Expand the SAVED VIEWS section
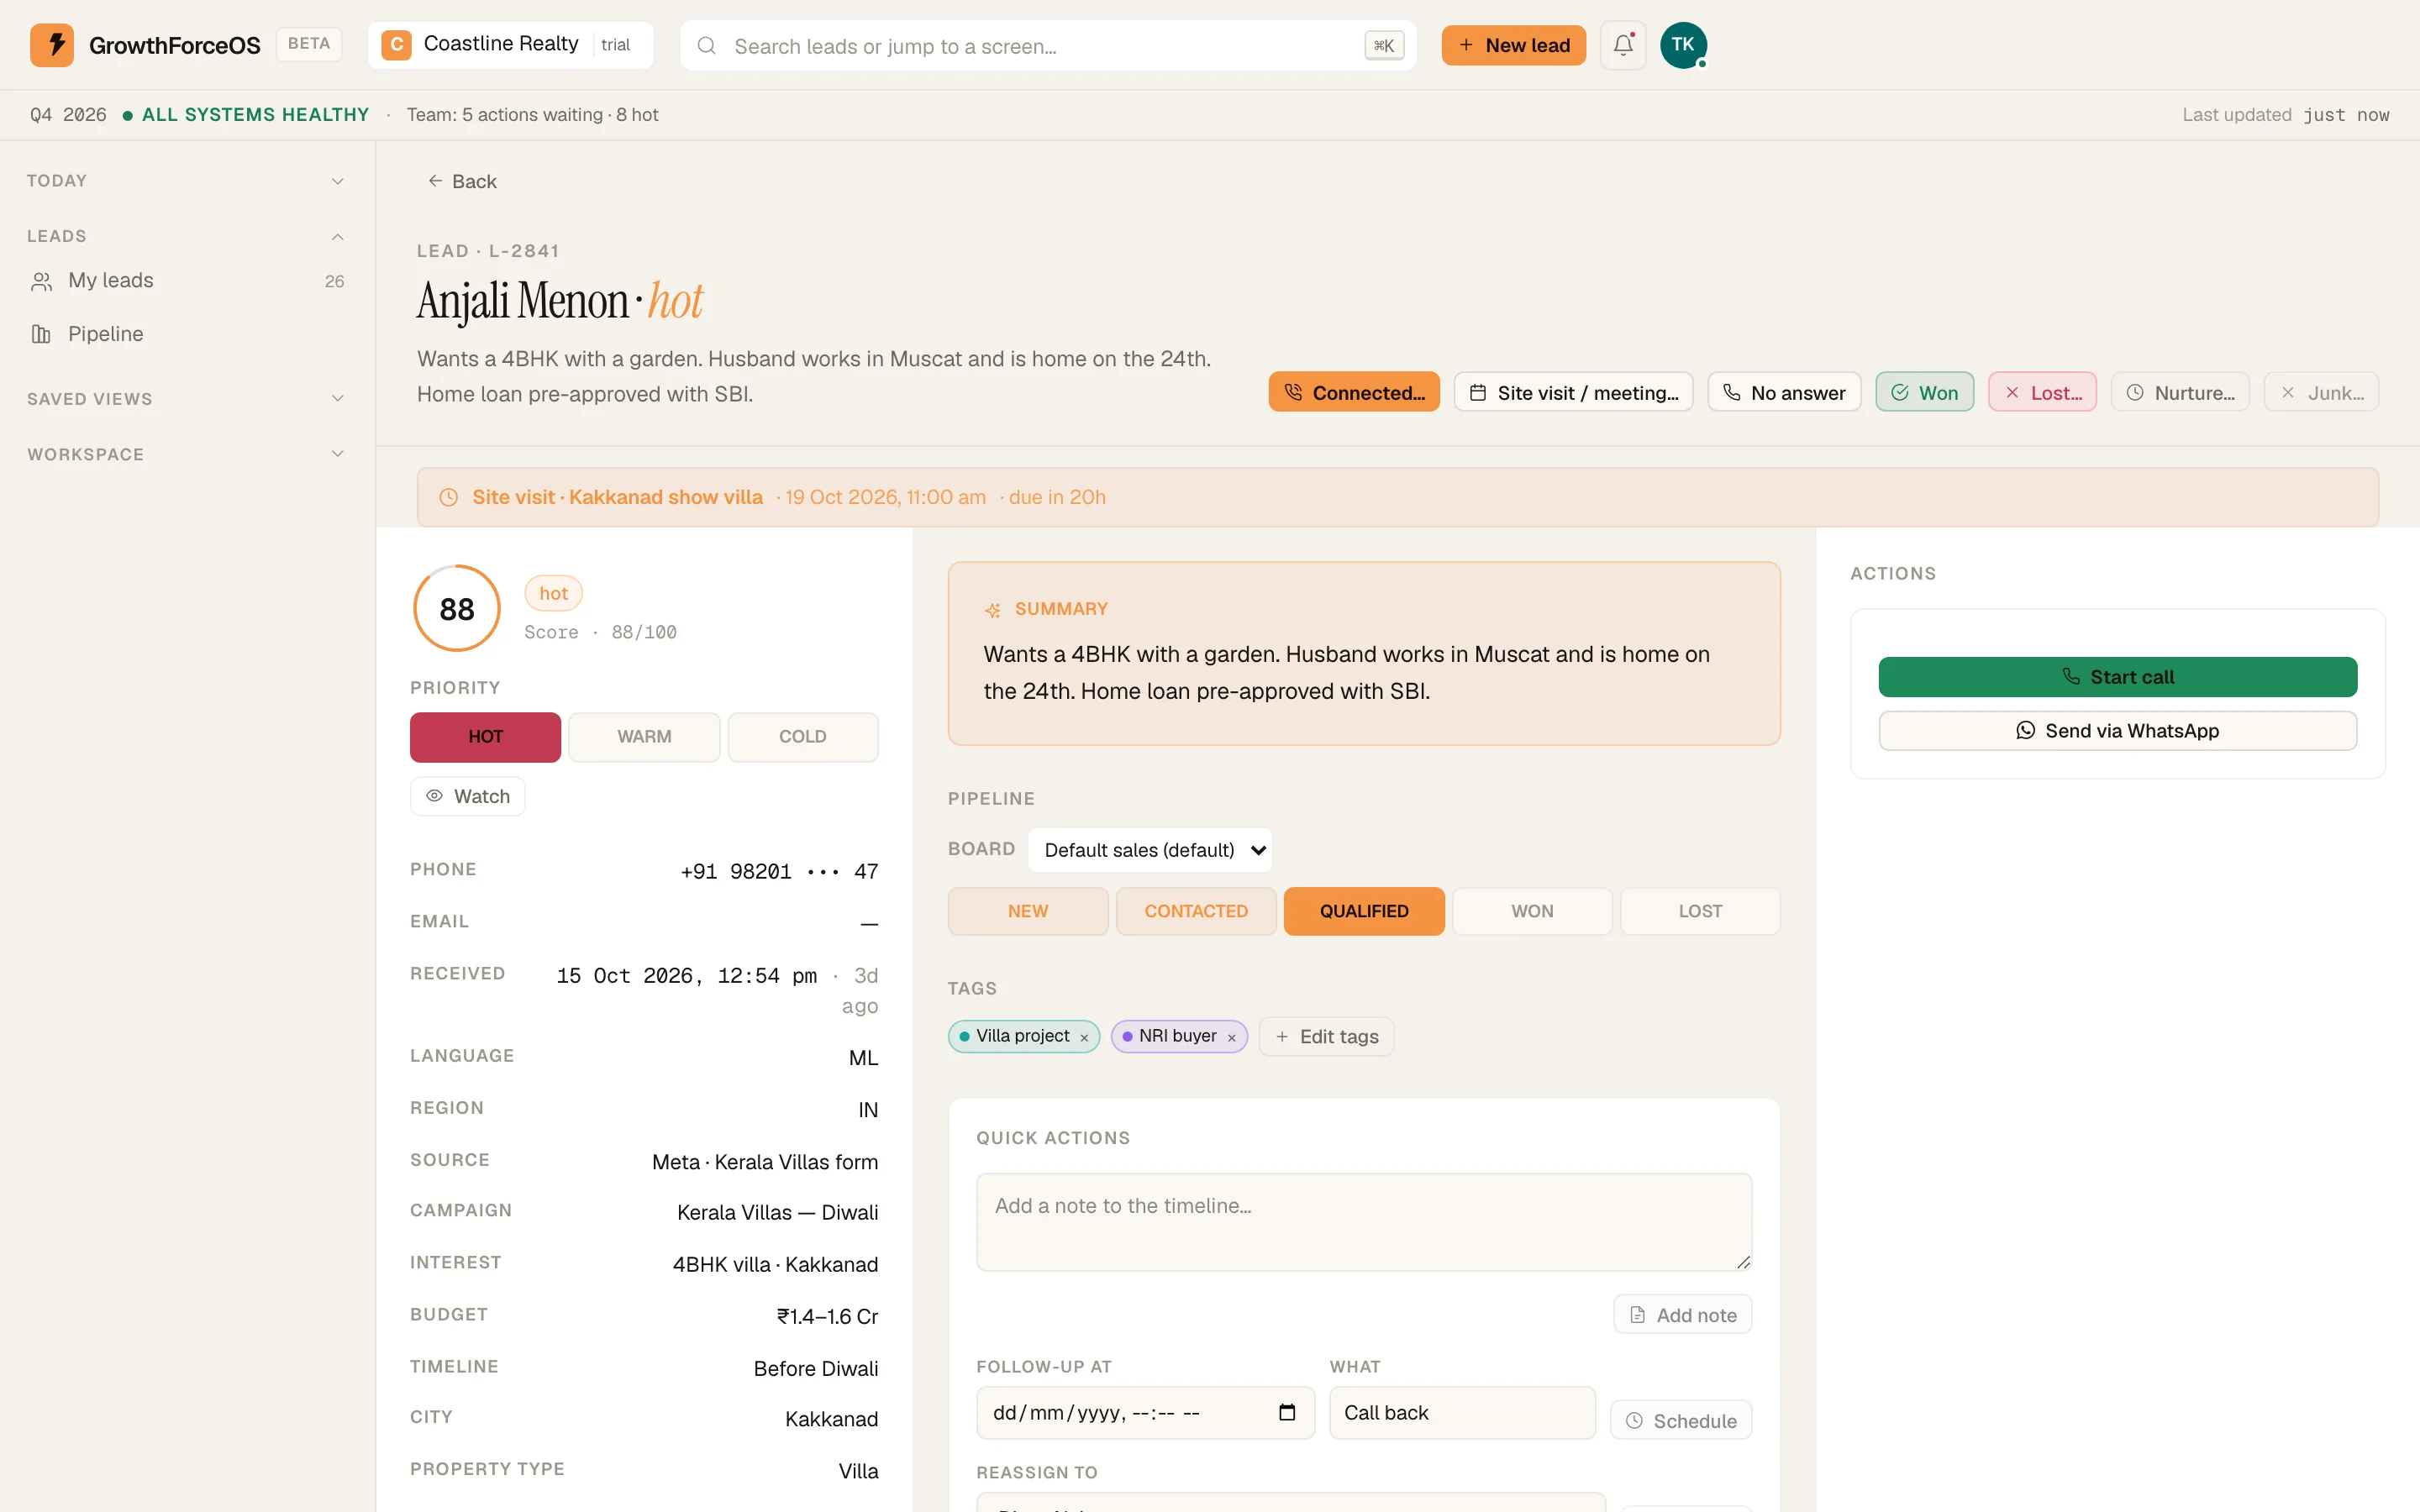Screen dimensions: 2420x1512 coord(187,399)
